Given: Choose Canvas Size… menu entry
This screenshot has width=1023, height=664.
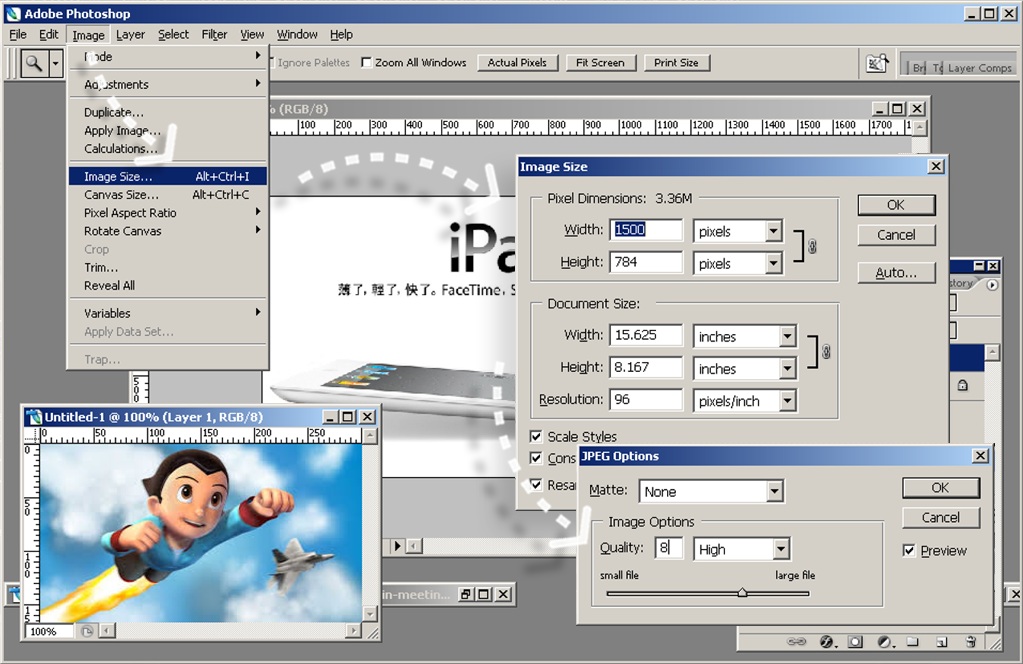Looking at the screenshot, I should coord(168,194).
